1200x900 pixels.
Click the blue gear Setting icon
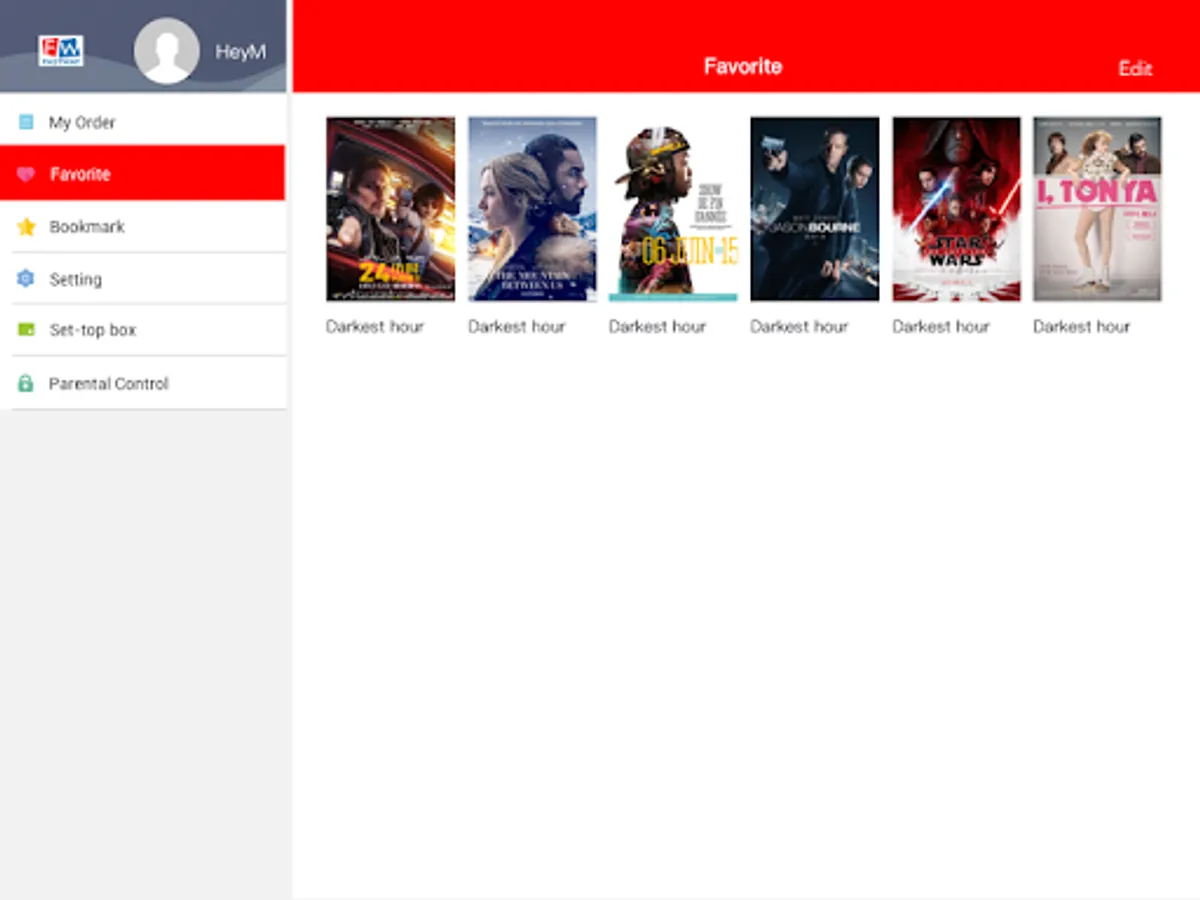pyautogui.click(x=26, y=279)
